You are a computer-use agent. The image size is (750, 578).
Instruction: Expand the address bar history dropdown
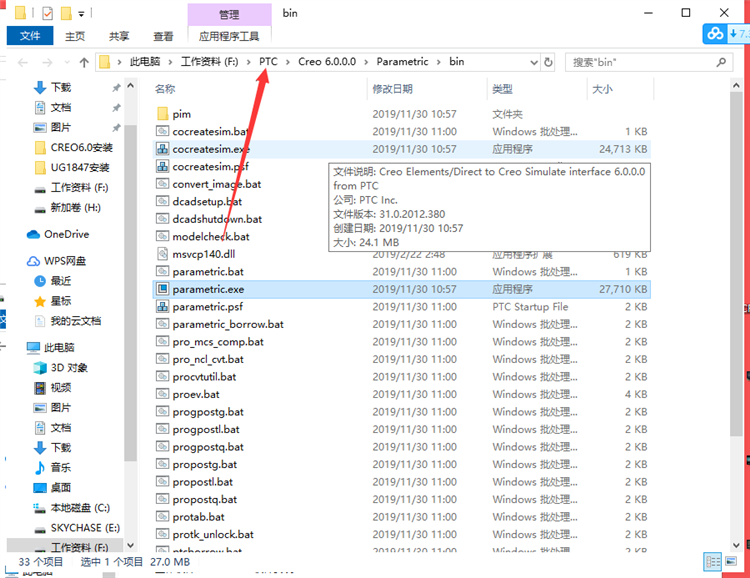click(534, 62)
